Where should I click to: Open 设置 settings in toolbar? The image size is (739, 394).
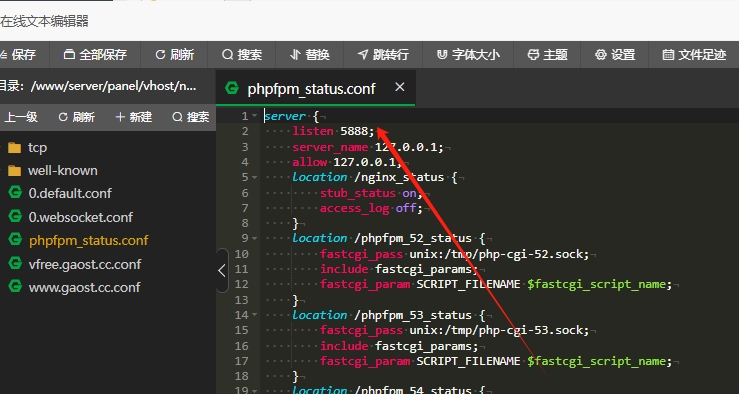coord(615,55)
